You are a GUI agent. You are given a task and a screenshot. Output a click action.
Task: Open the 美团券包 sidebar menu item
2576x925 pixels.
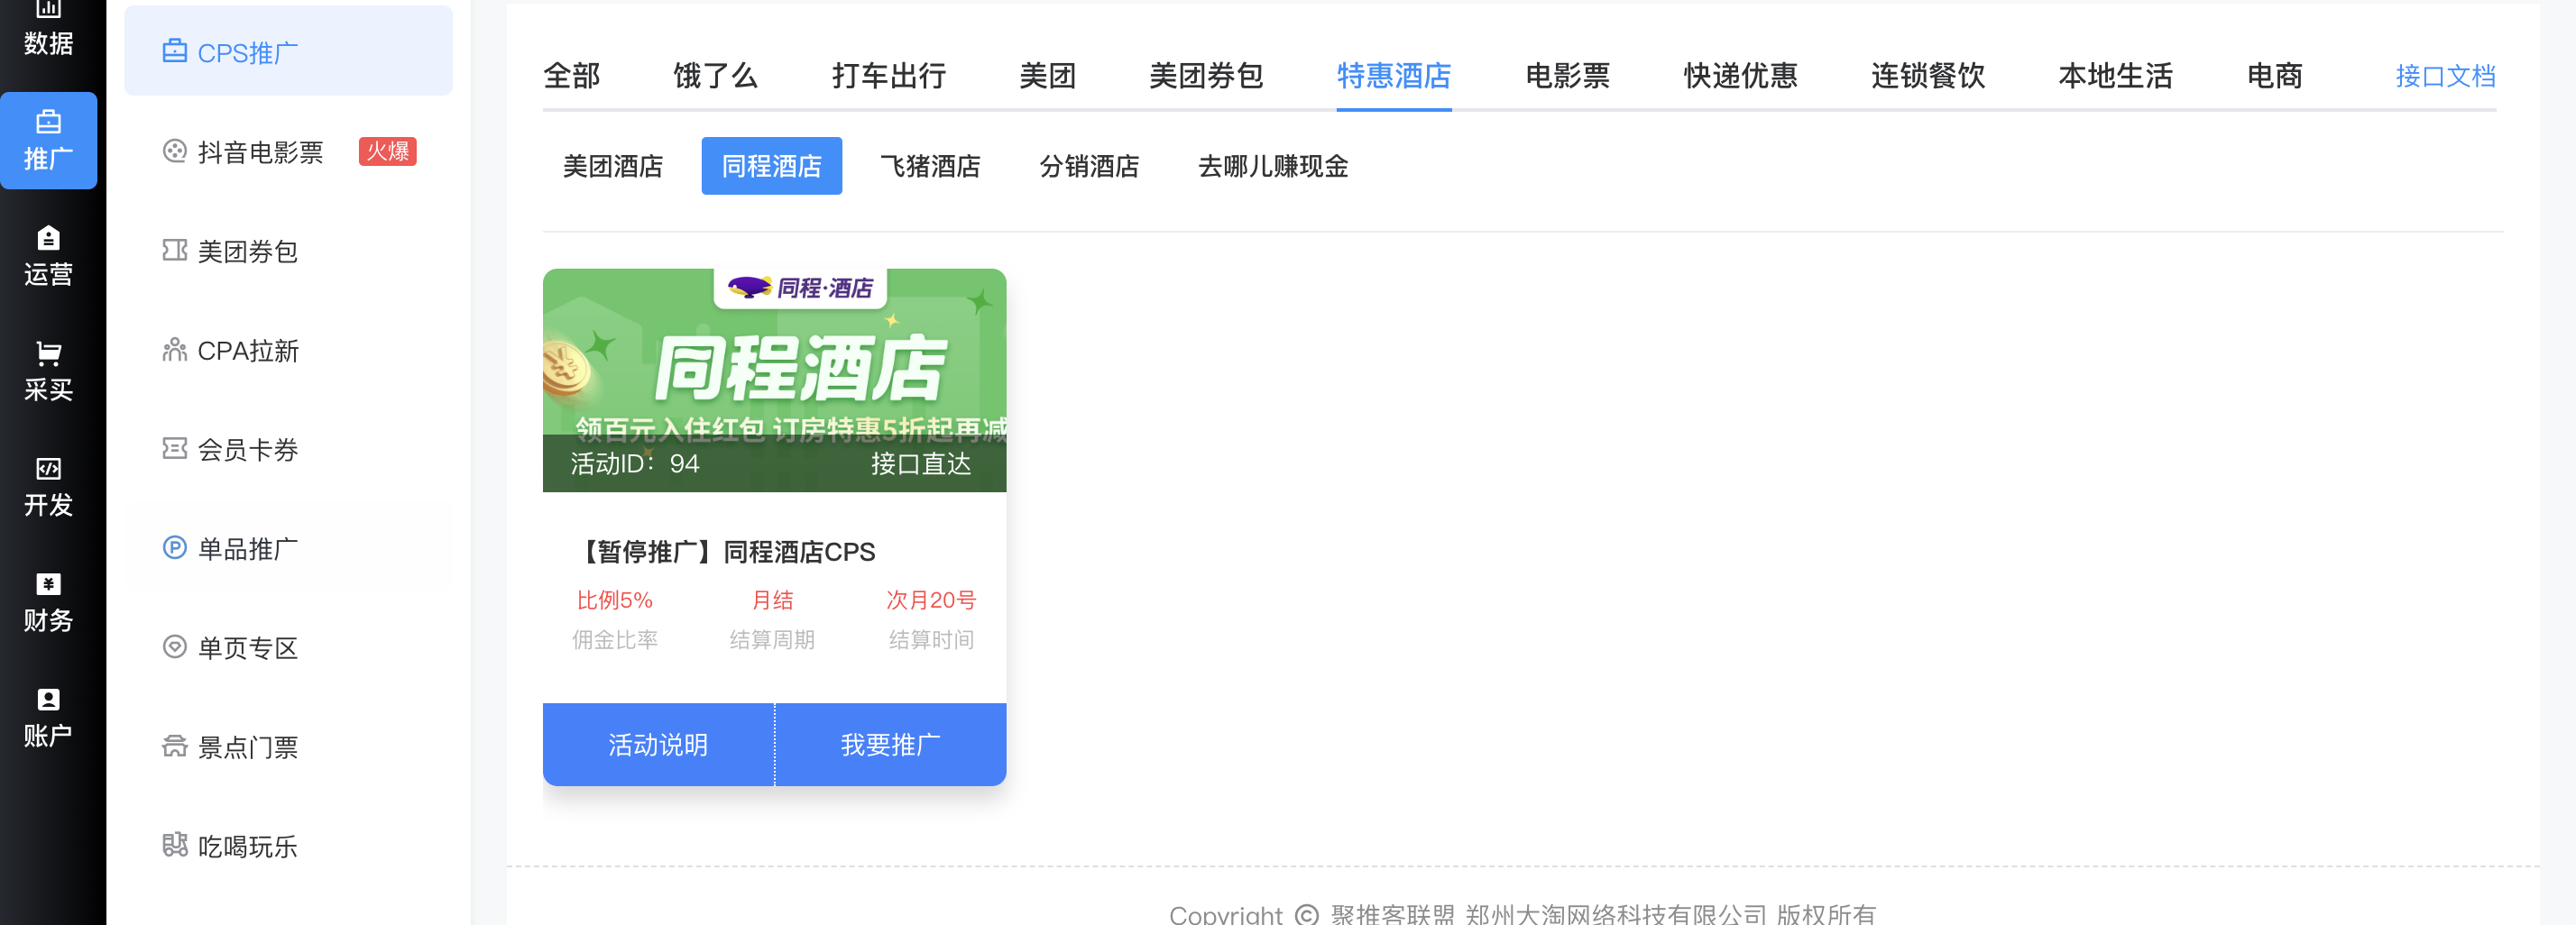pyautogui.click(x=247, y=251)
